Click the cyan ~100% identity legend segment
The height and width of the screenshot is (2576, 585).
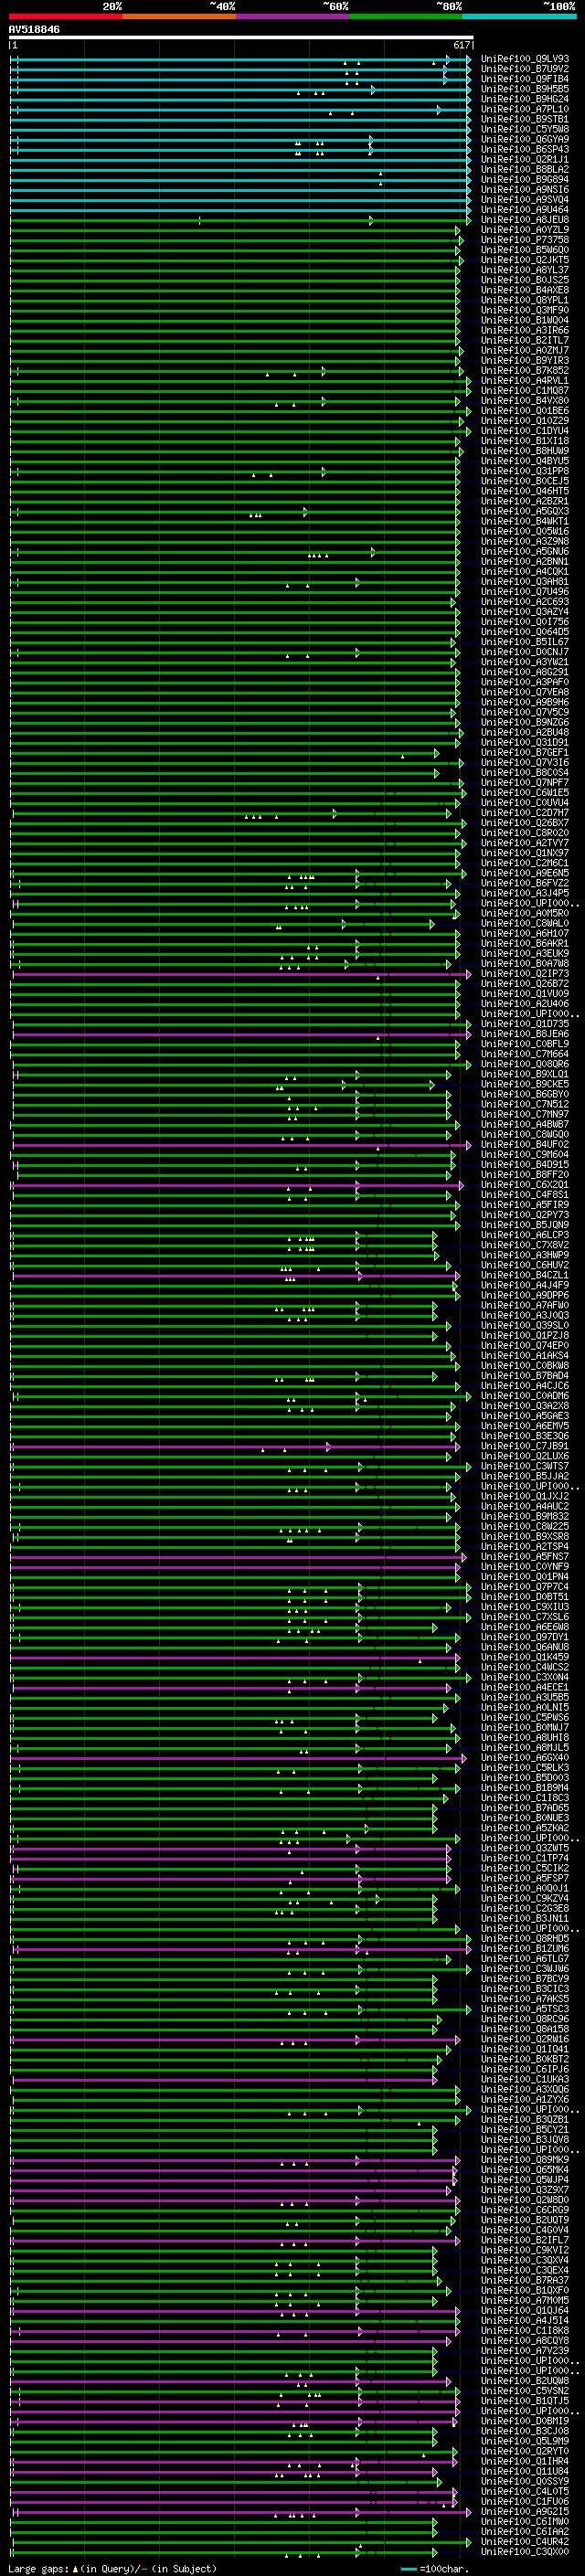519,16
